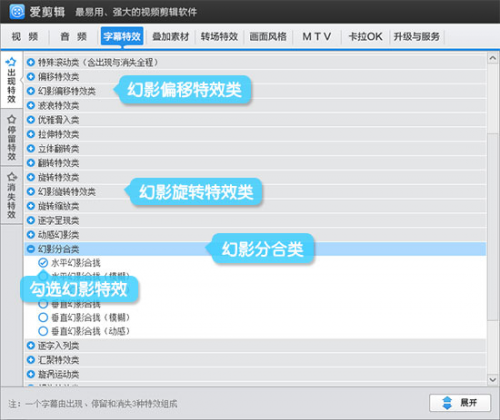Screen dimensions: 500x420
Task: Click the note text 一个字幕由出现、停留和消失3种特效组成
Action: (x=101, y=404)
